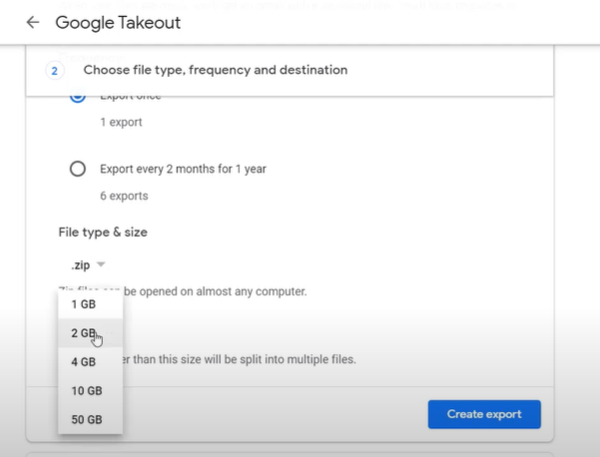The height and width of the screenshot is (457, 600).
Task: Choose 1 GB from the size list
Action: [84, 304]
